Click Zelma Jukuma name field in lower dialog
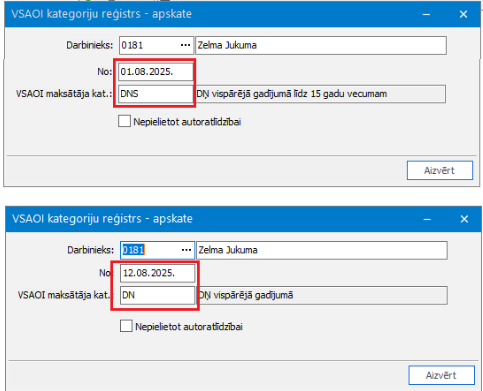 click(x=322, y=250)
